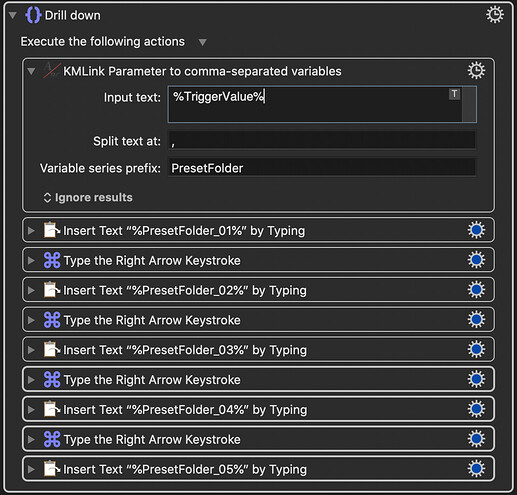Click clipboard icon of Insert Text PresetFolder_03 action
The width and height of the screenshot is (517, 495).
51,349
